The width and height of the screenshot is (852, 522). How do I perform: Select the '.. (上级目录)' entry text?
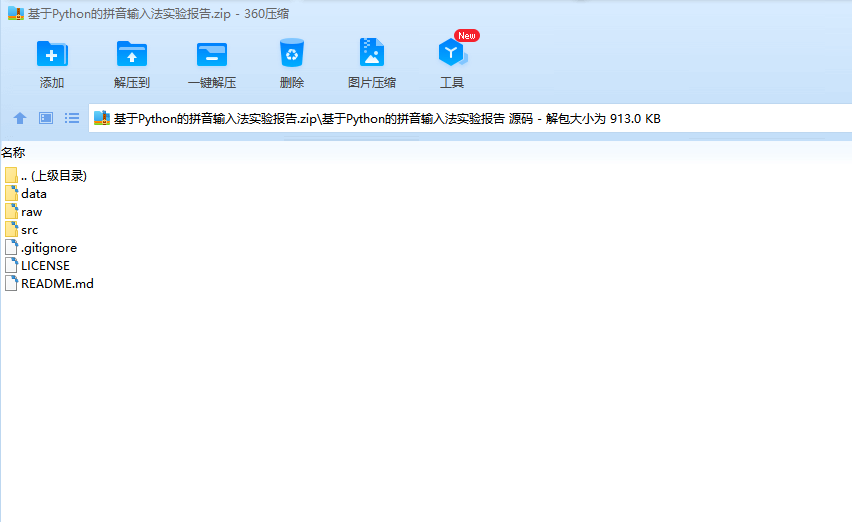[x=54, y=175]
